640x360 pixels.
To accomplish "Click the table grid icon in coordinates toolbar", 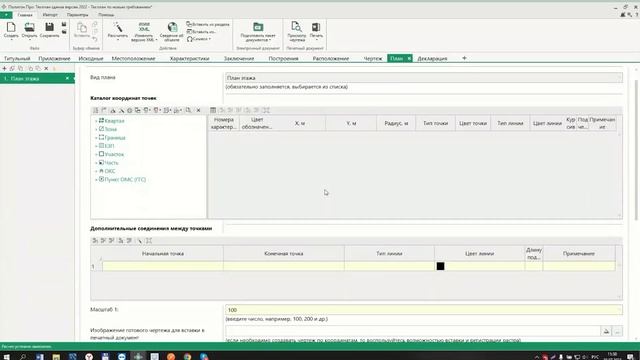I will coord(213,110).
